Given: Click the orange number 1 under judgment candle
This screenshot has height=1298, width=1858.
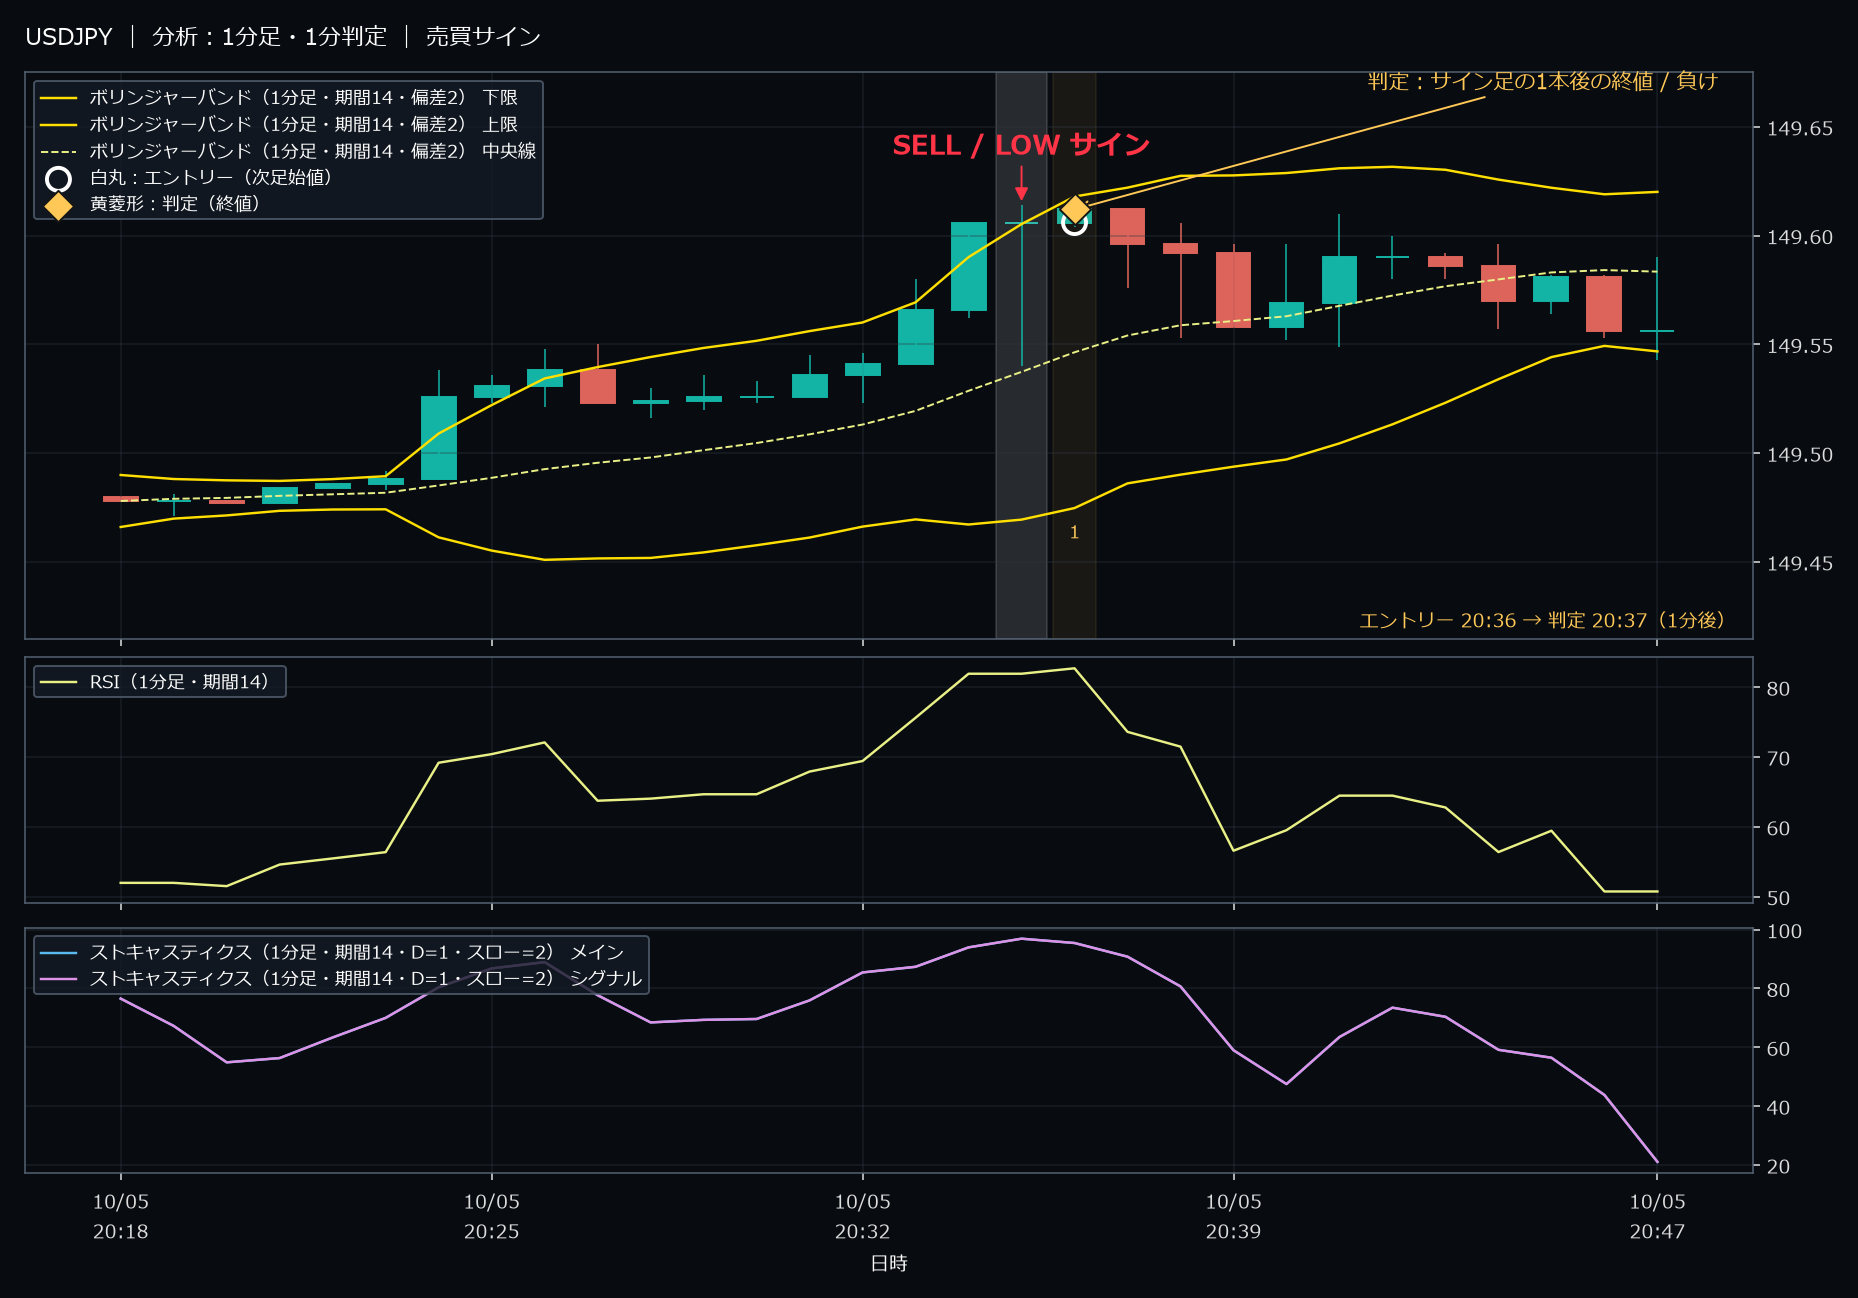Looking at the screenshot, I should [x=1074, y=533].
